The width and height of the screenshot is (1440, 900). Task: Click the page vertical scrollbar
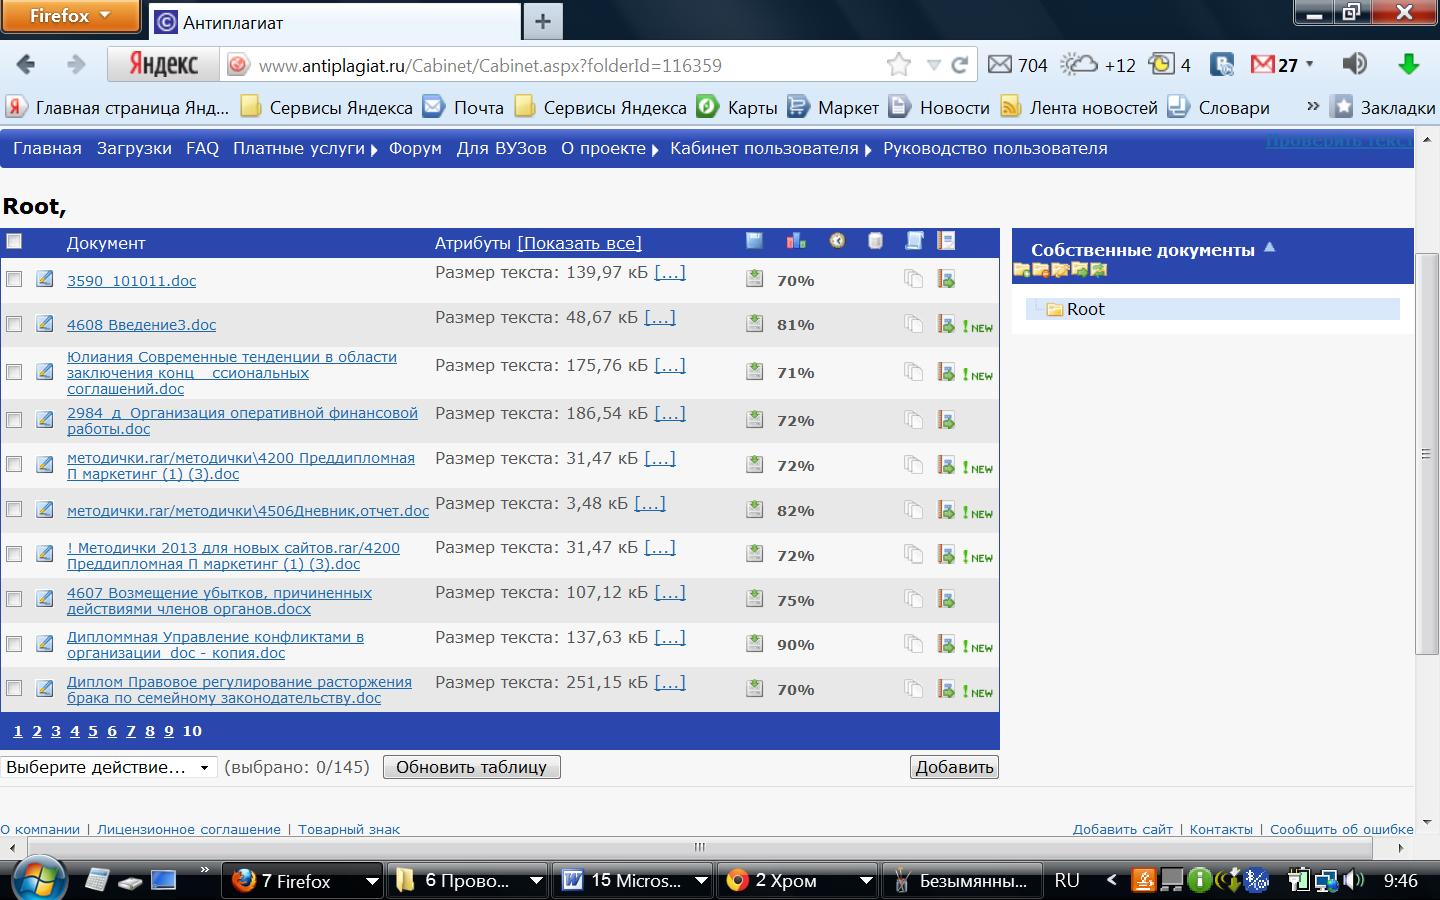[1426, 455]
